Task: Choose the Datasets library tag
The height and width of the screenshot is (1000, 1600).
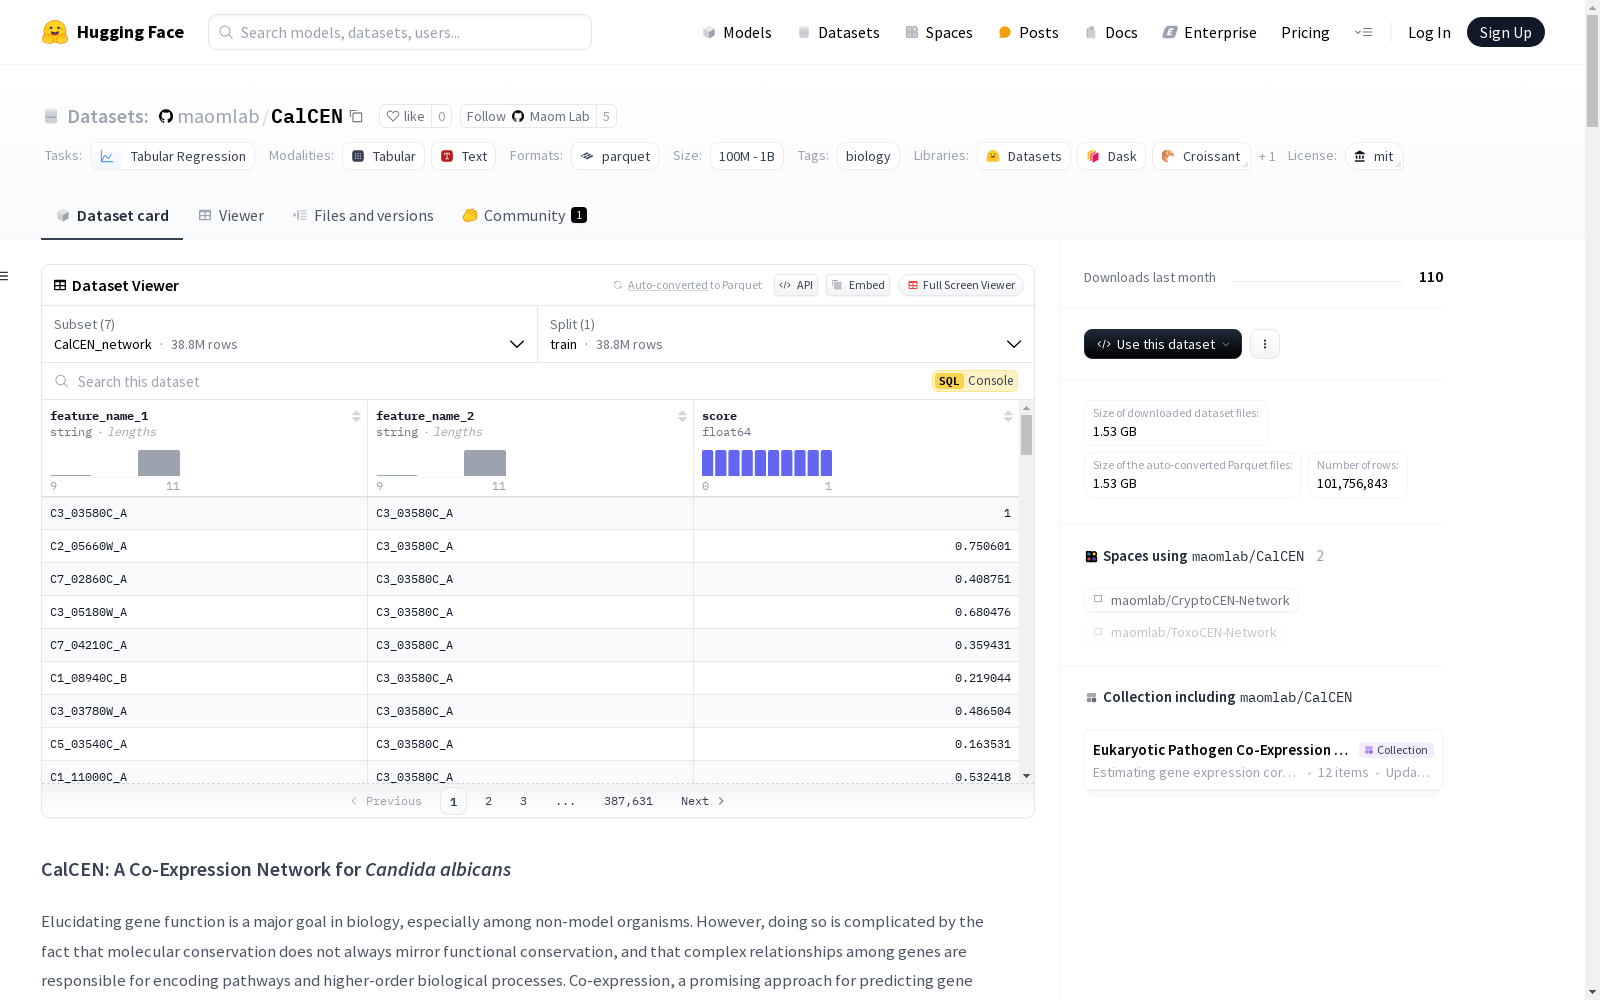Action: [1024, 156]
